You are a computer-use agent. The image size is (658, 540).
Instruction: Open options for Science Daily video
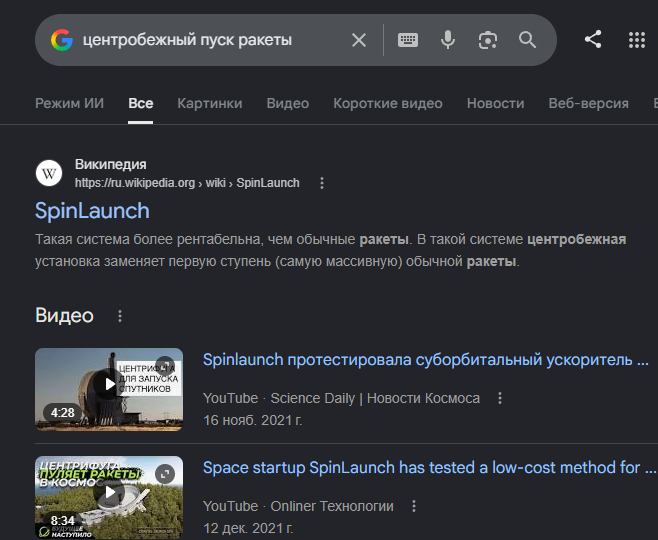[500, 398]
